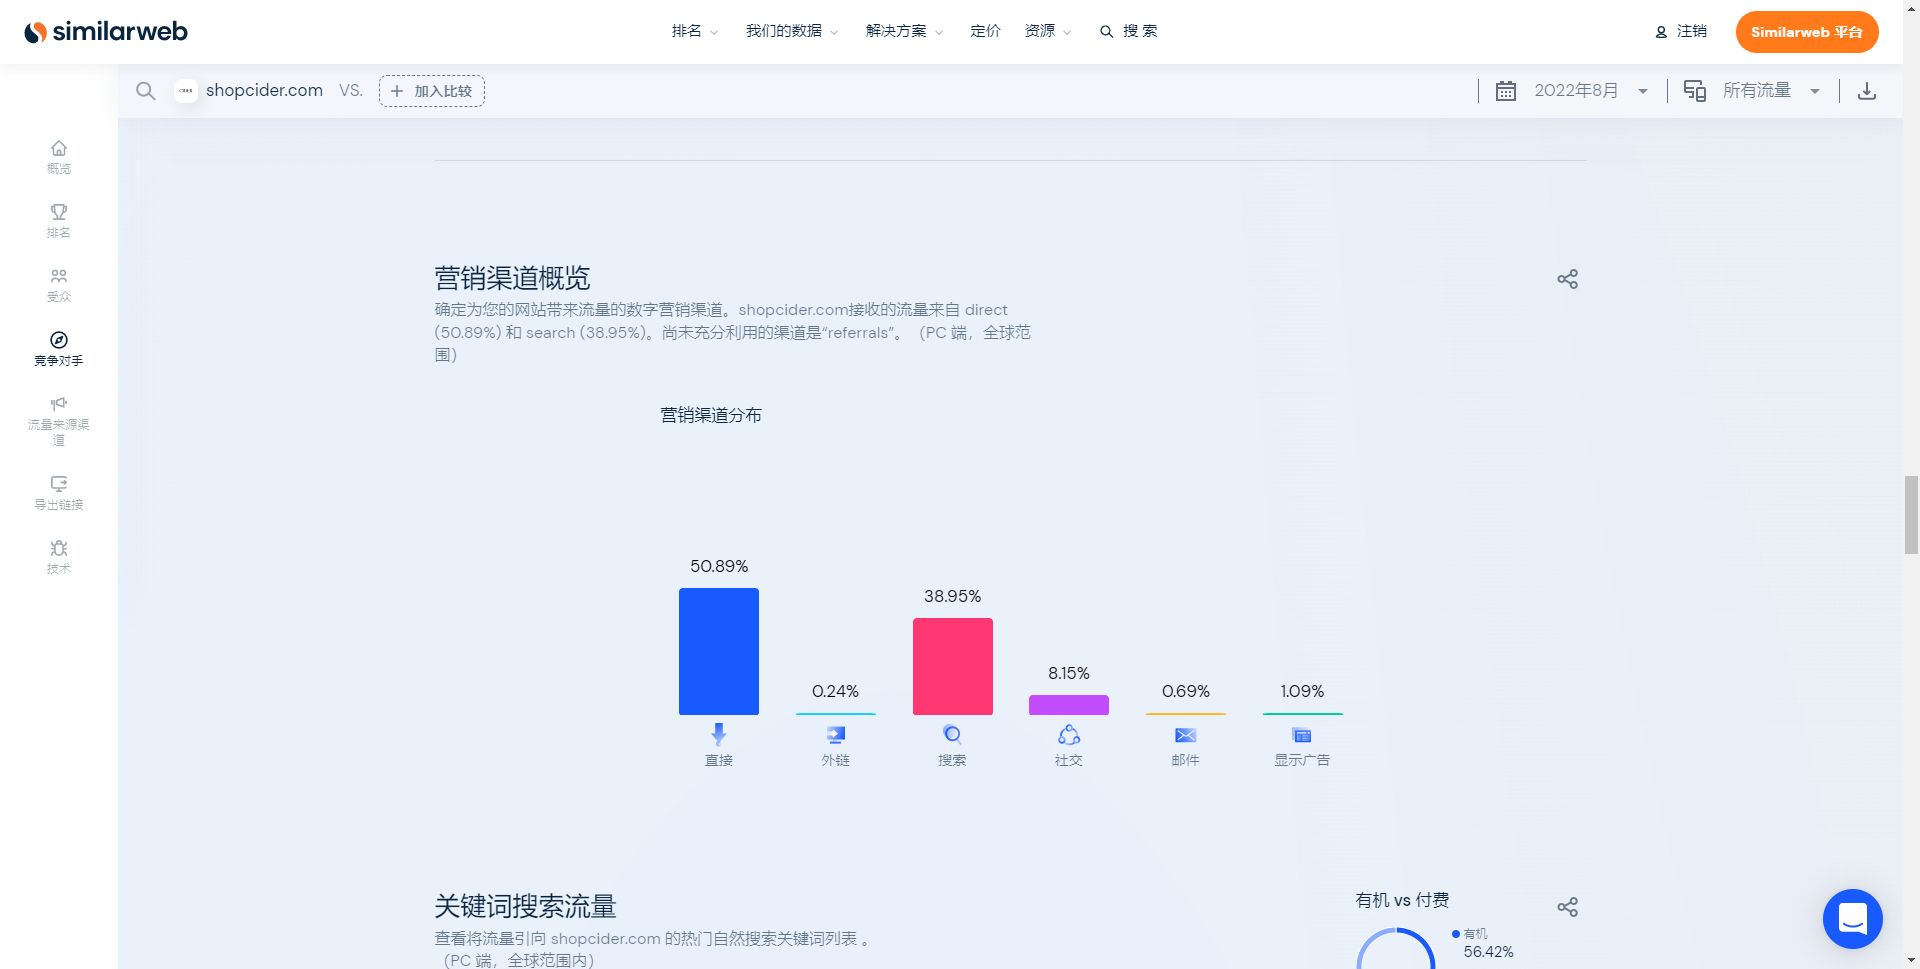Click the 0.24% 外链 value label
The width and height of the screenshot is (1920, 969).
835,691
